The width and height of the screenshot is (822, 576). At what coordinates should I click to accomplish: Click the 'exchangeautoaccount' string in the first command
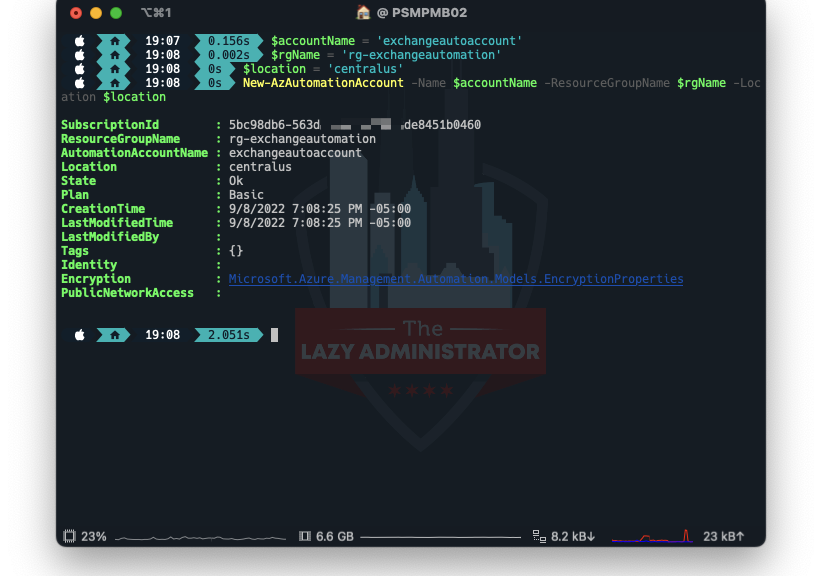[x=449, y=40]
